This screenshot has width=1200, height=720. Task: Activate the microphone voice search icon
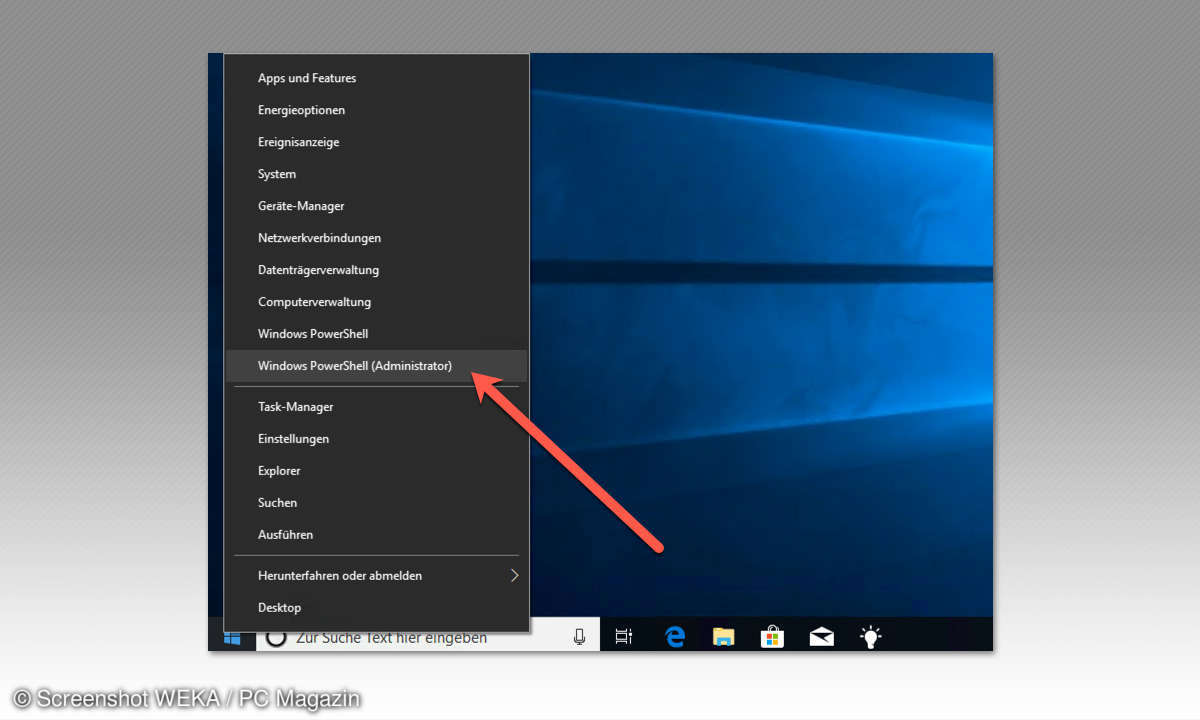[x=579, y=637]
